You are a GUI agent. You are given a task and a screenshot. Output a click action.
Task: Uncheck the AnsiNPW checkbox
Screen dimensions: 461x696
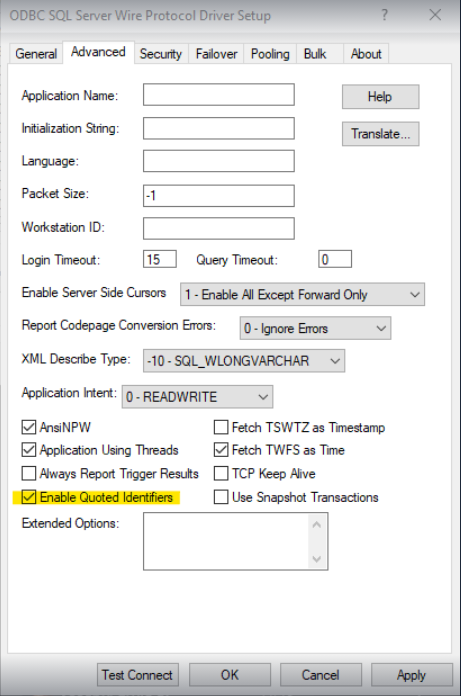point(29,427)
